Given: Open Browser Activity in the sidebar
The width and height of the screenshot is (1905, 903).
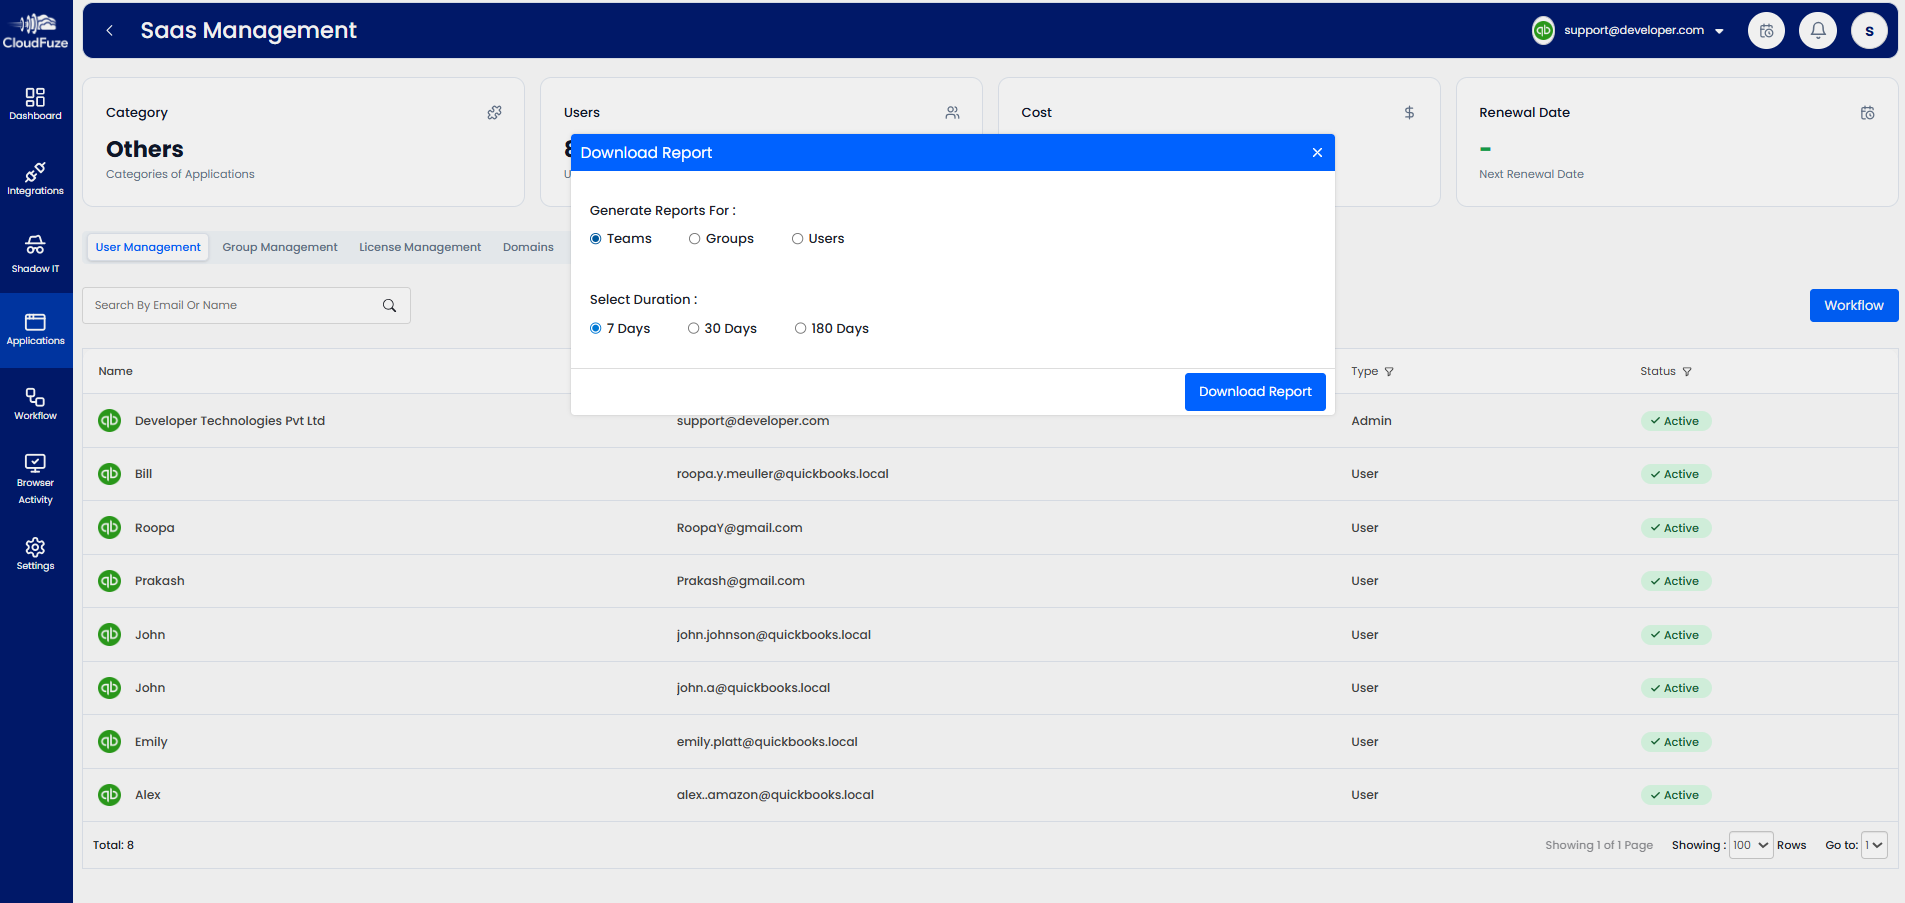Looking at the screenshot, I should (x=36, y=476).
